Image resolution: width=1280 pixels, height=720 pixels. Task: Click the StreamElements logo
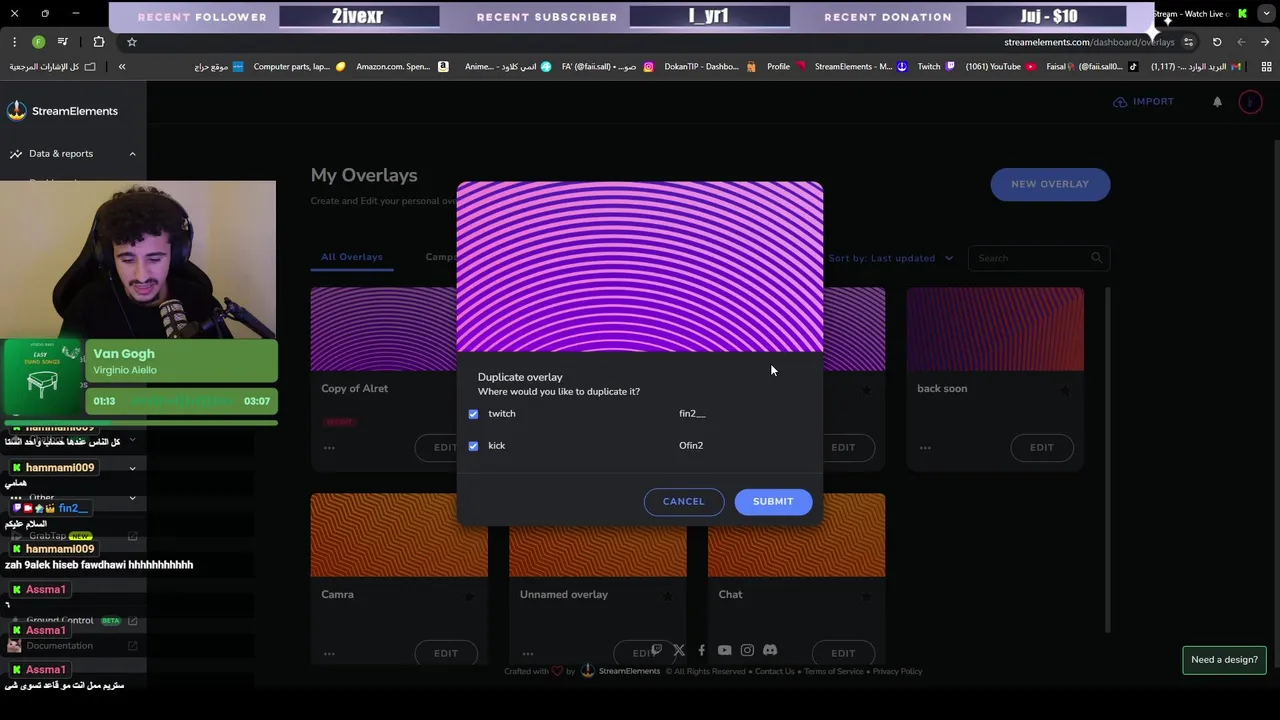62,111
